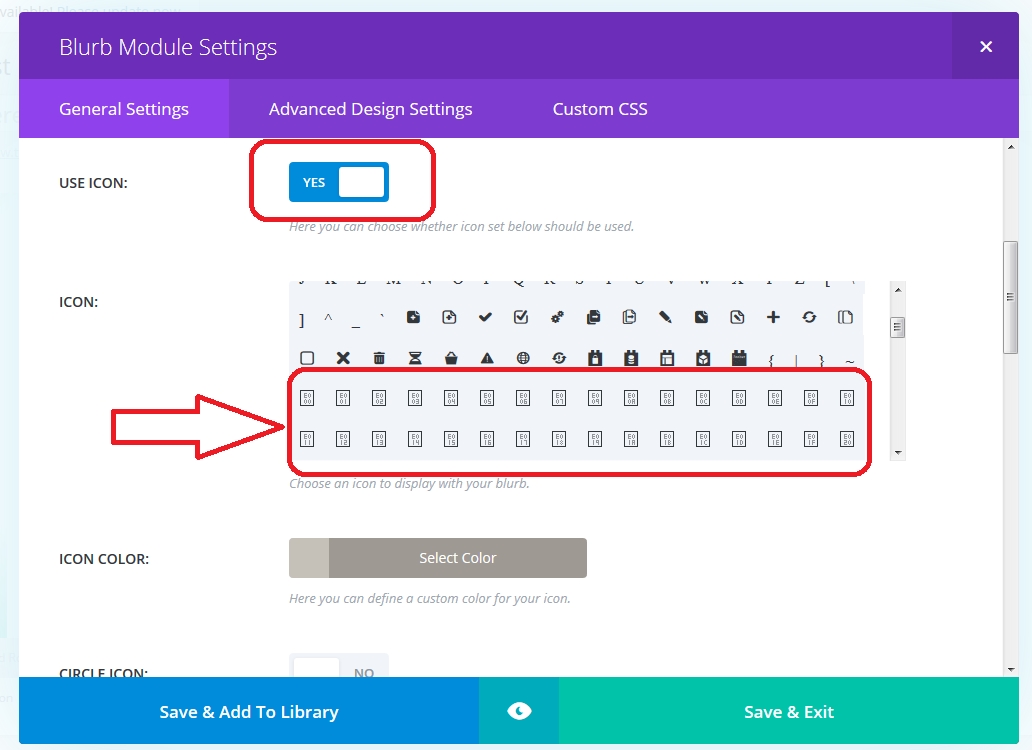Viewport: 1032px width, 750px height.
Task: Choose the trash can icon
Action: 379,358
